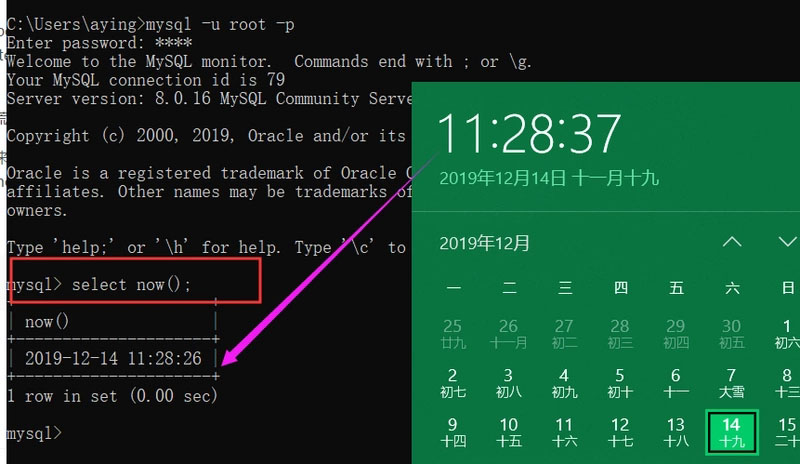Select December 5 初十 in calendar
Viewport: 800px width, 464px height.
coord(620,383)
